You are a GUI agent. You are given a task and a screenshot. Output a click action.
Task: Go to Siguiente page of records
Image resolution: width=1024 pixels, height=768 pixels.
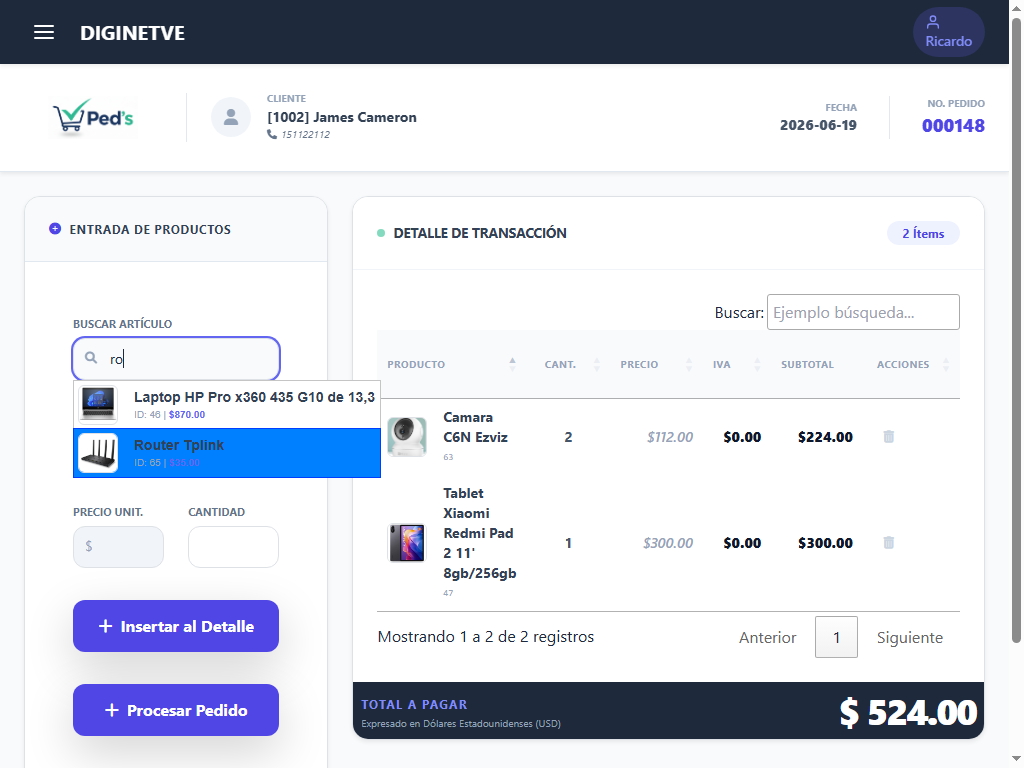[x=909, y=637]
